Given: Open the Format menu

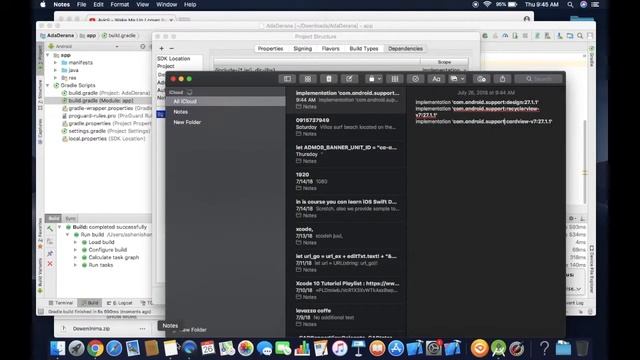Looking at the screenshot, I should click(x=120, y=4).
